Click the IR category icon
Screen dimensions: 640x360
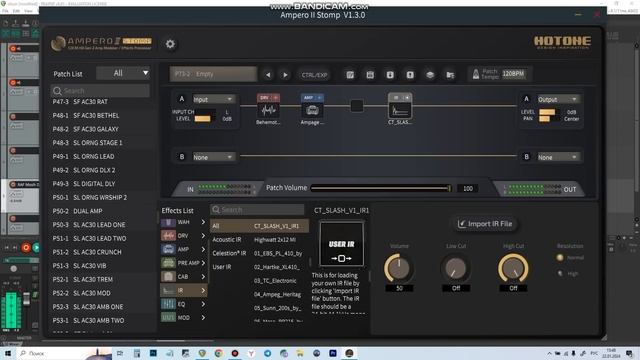pos(168,290)
